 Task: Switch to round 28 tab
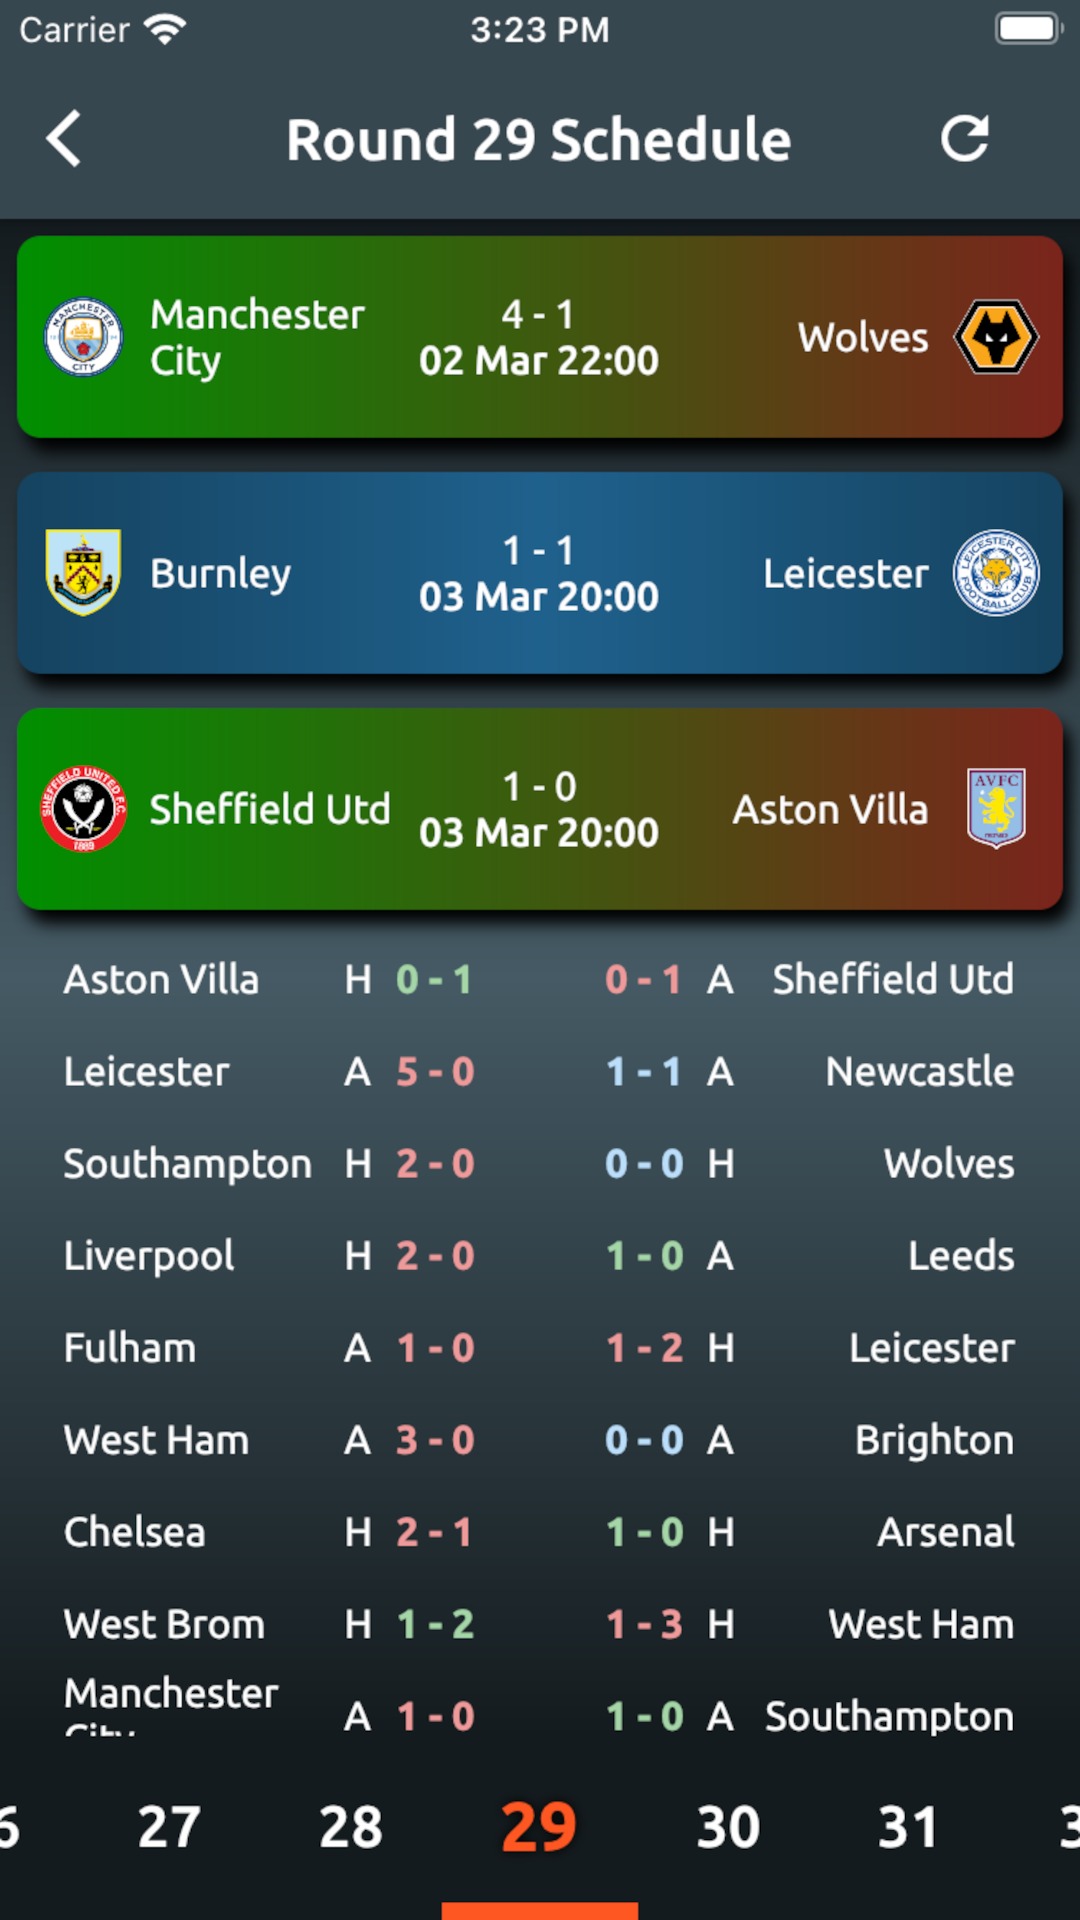(x=351, y=1827)
